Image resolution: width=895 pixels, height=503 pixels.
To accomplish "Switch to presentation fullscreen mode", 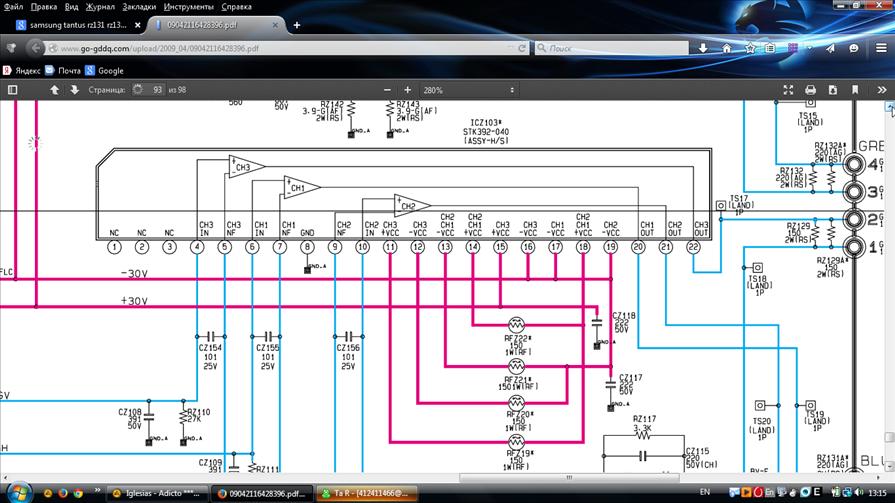I will pyautogui.click(x=788, y=90).
